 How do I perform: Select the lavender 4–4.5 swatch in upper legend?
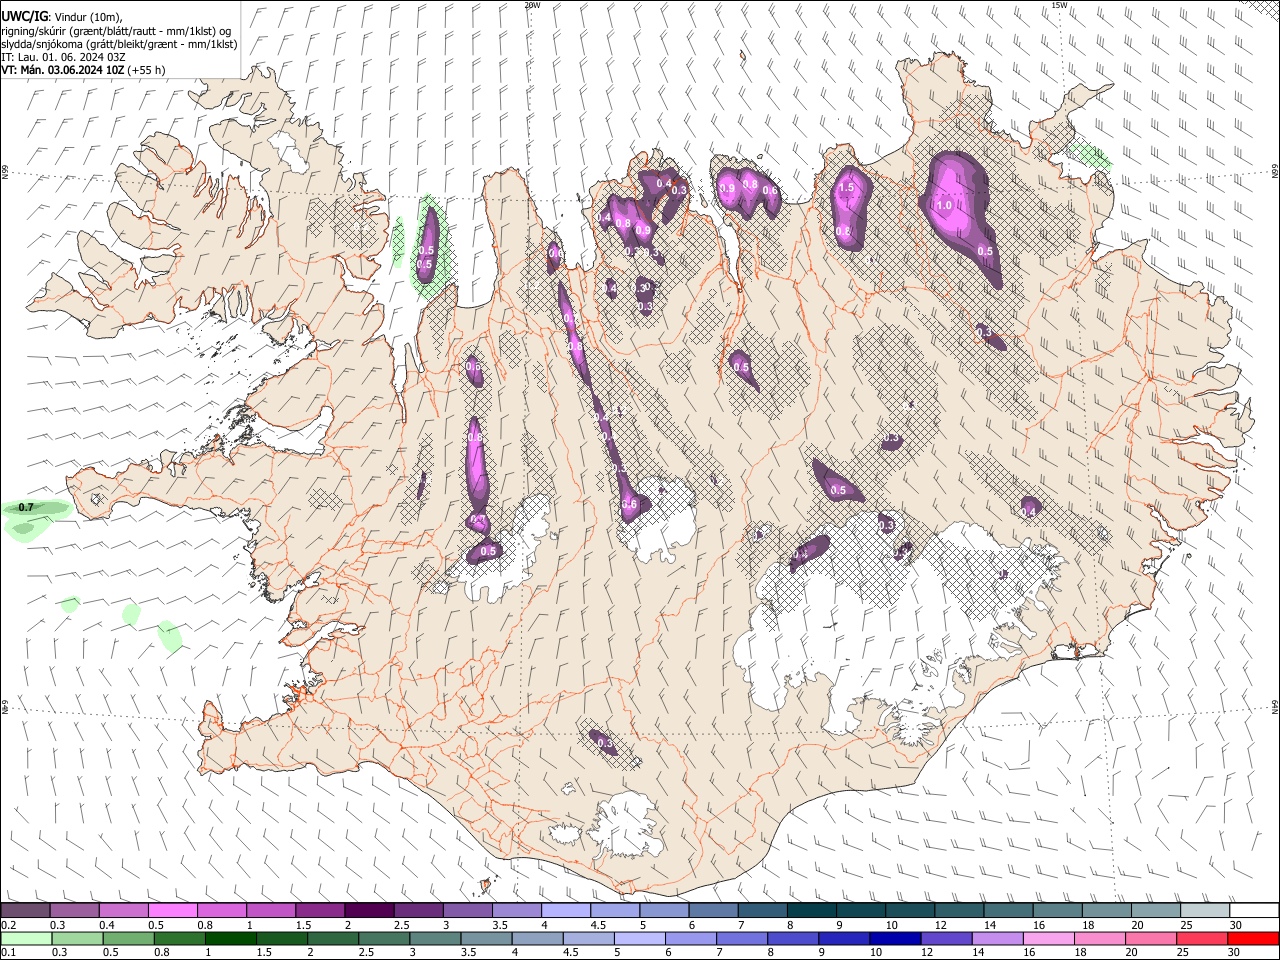coord(565,910)
